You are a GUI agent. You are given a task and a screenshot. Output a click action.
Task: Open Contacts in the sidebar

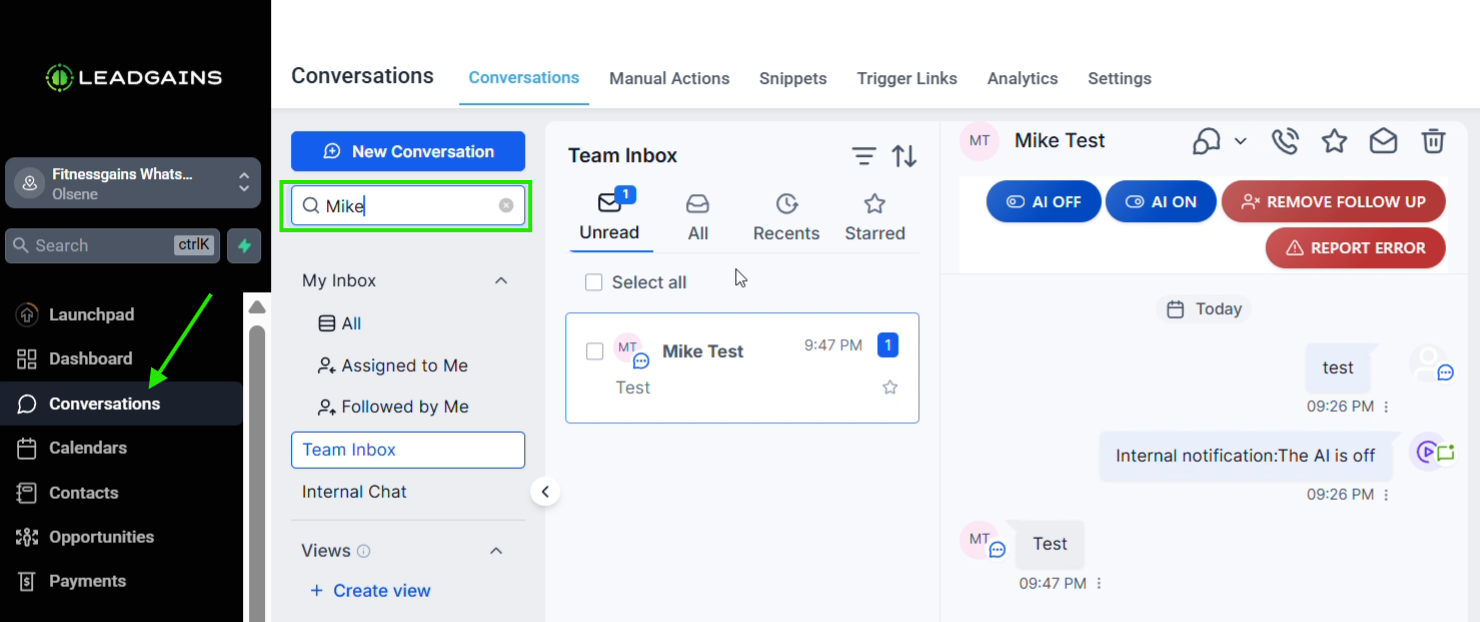pos(68,493)
